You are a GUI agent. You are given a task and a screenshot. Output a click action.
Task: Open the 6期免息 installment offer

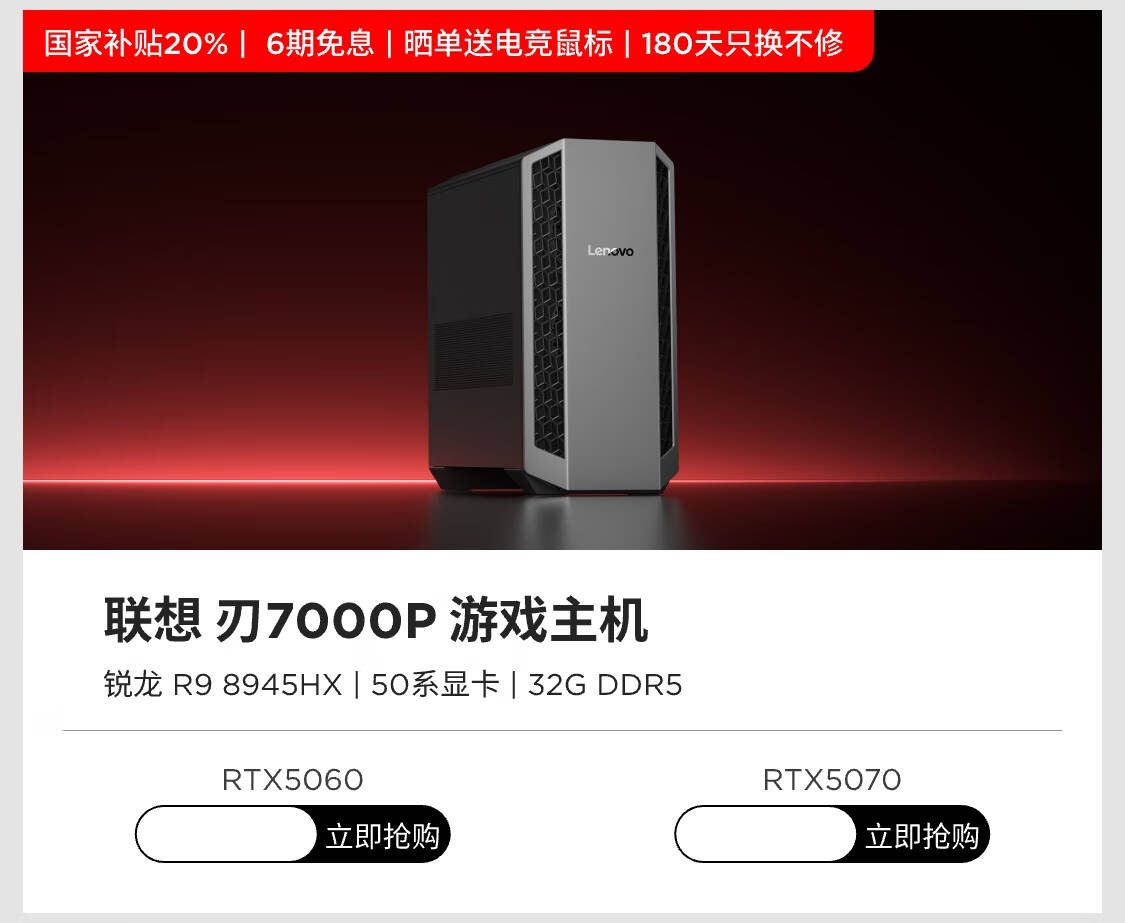320,43
